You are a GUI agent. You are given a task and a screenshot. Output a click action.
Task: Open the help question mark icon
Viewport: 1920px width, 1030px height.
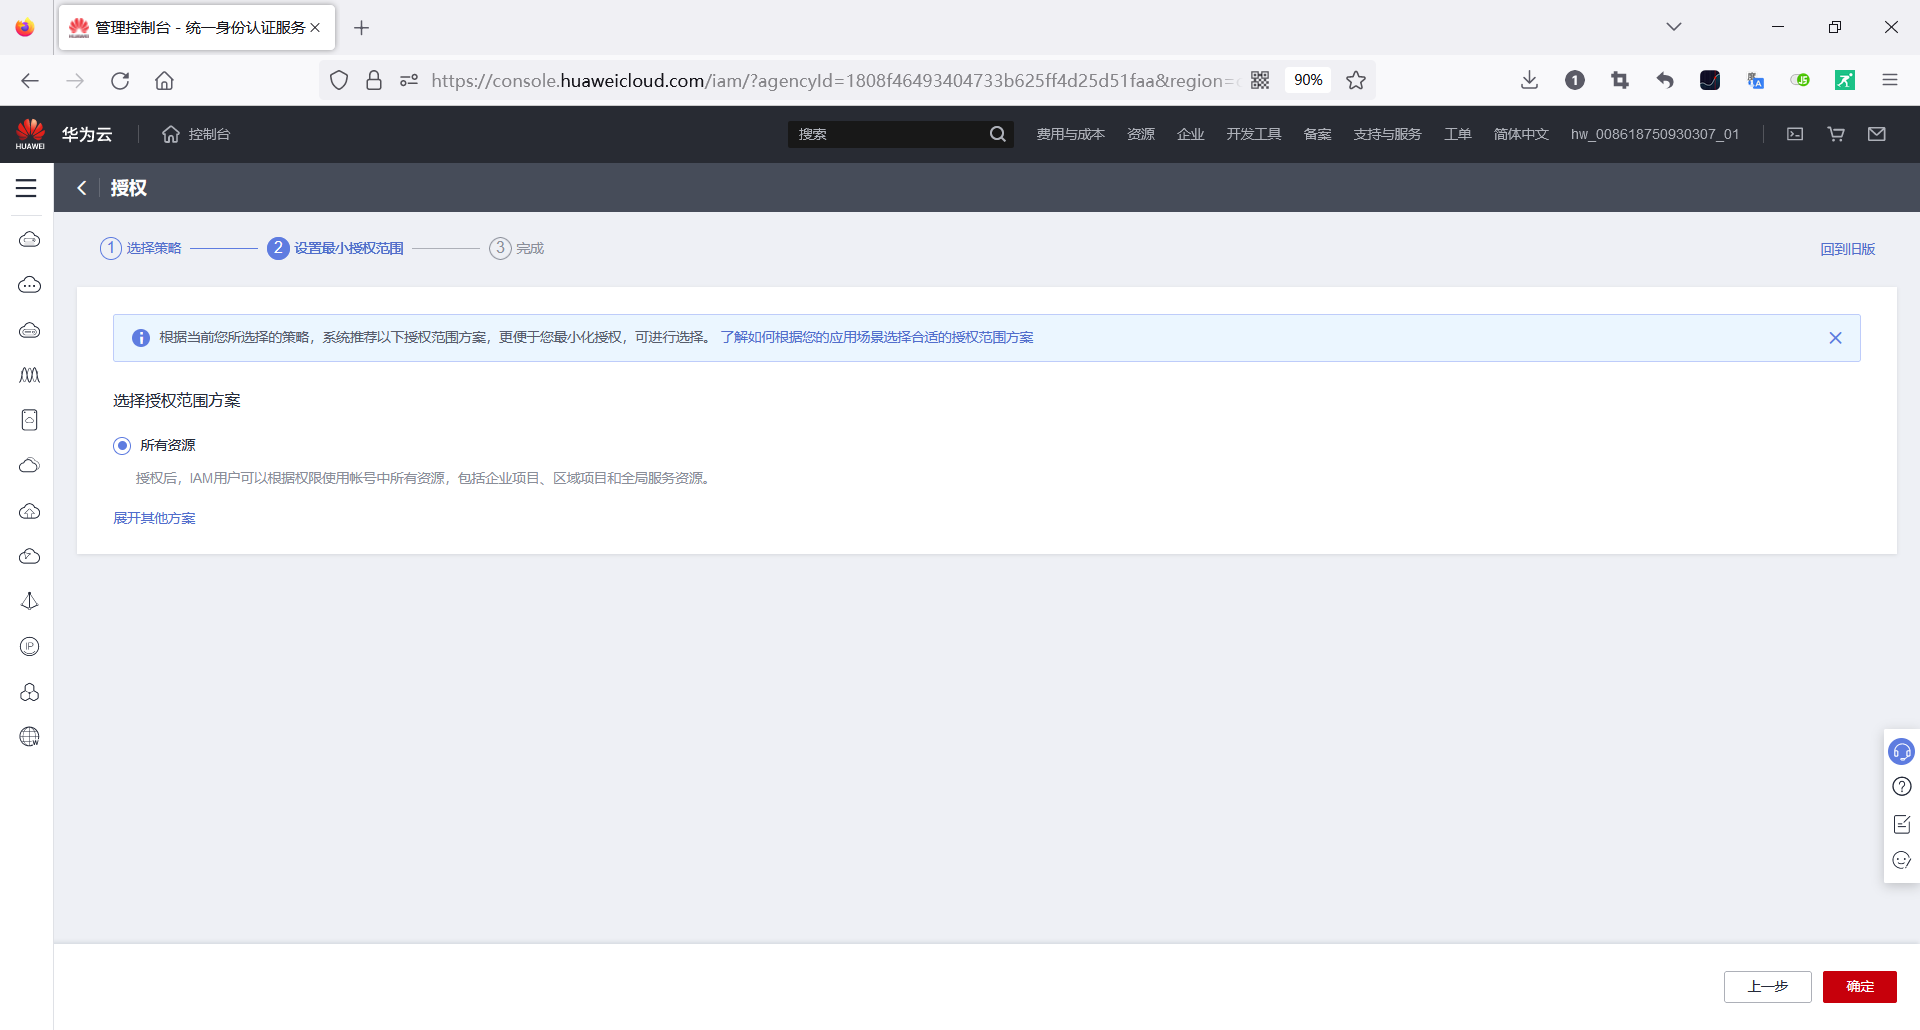[1901, 787]
